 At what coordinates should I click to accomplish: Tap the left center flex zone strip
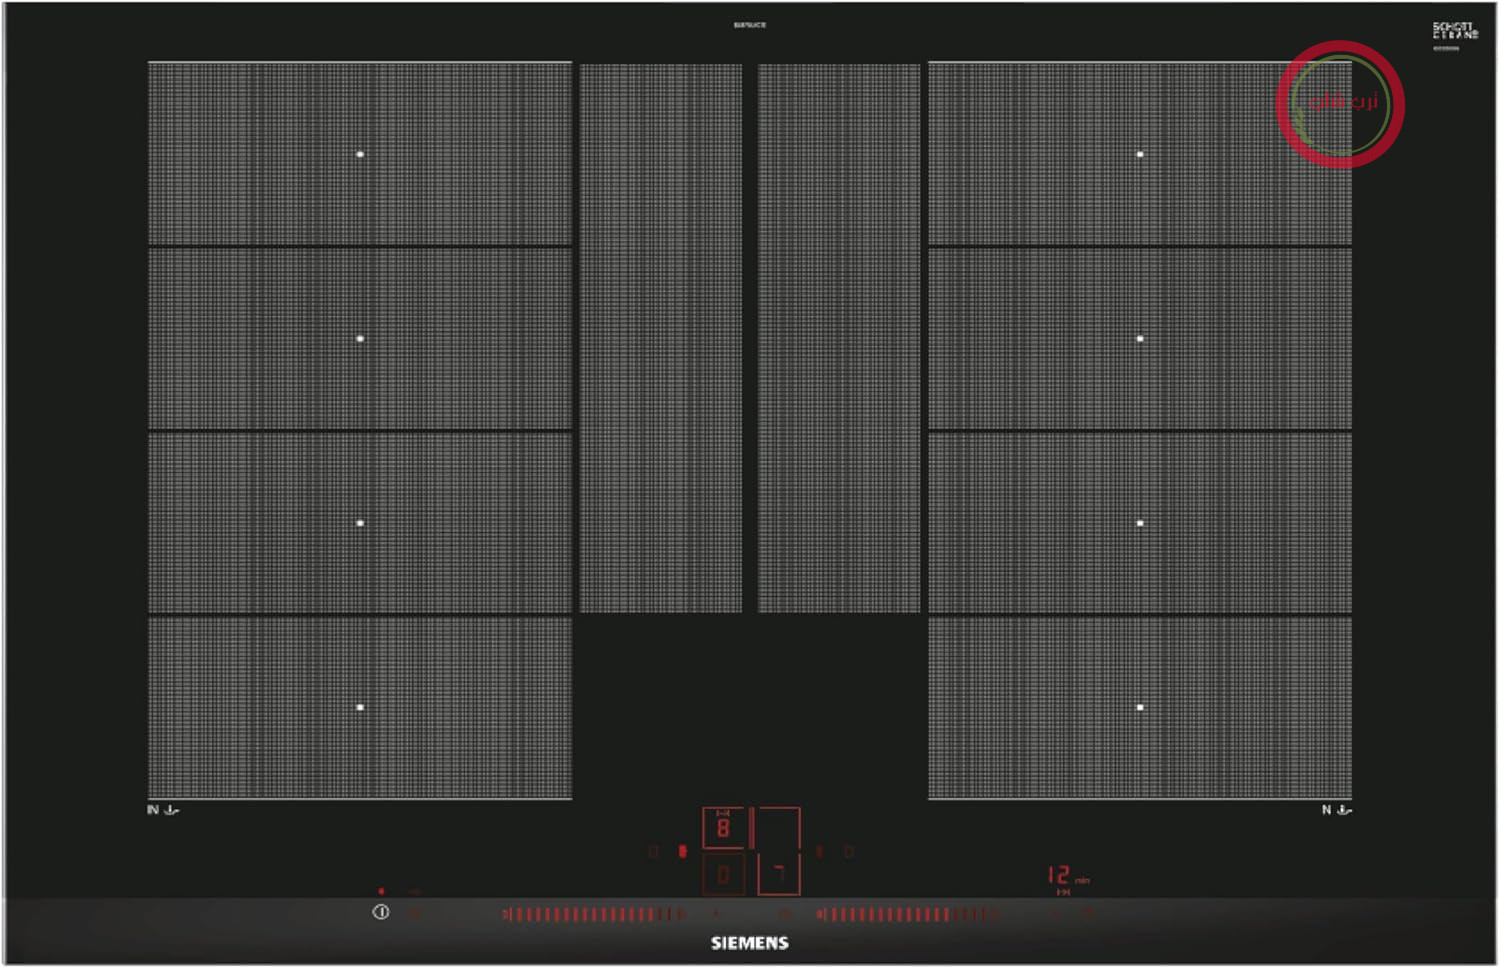[x=661, y=338]
